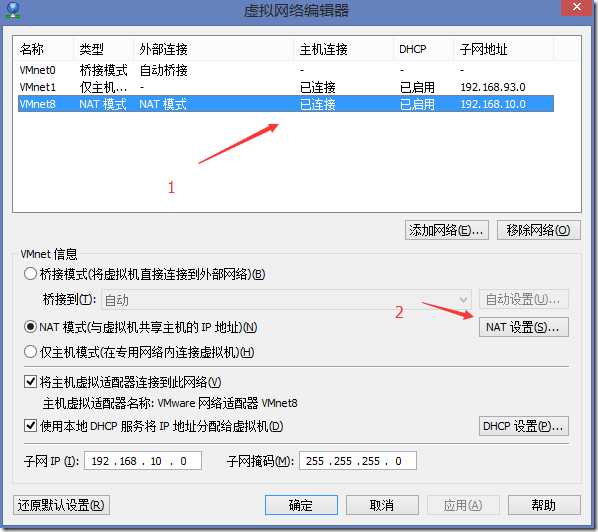Click the 子网 IP input field
This screenshot has width=598, height=532.
(x=143, y=461)
